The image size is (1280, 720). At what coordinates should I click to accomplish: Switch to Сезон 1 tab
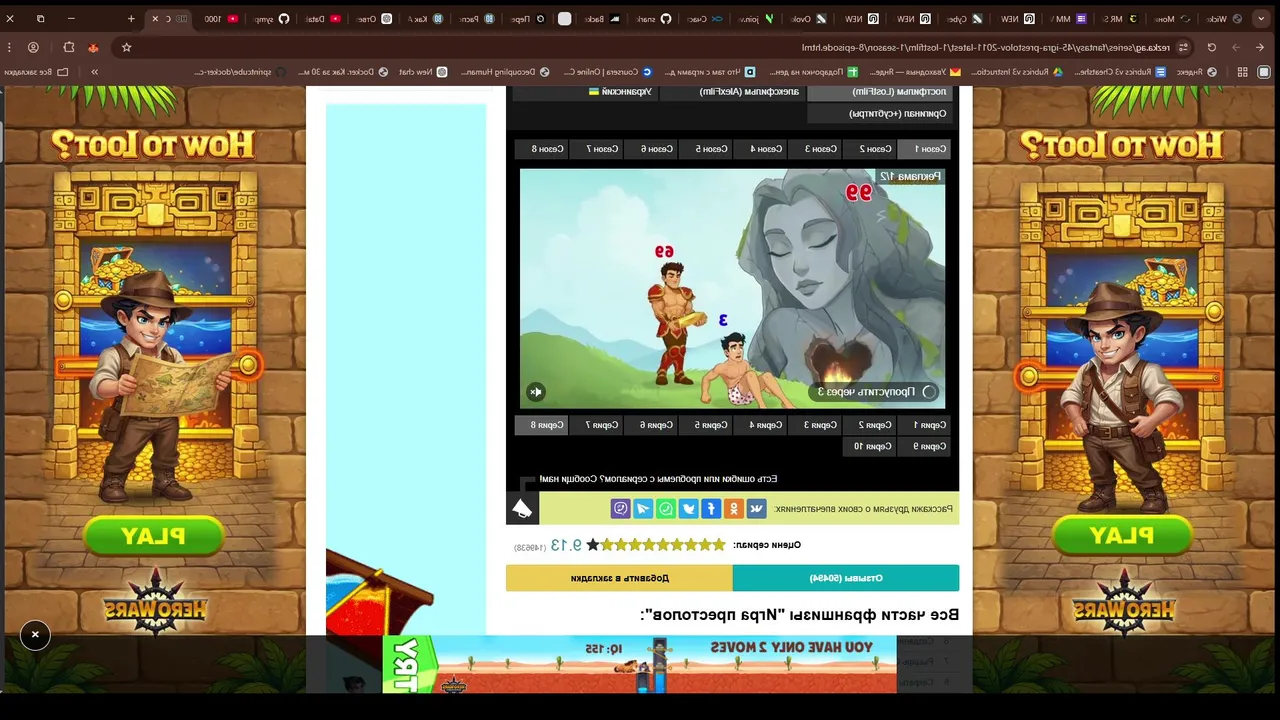[924, 149]
